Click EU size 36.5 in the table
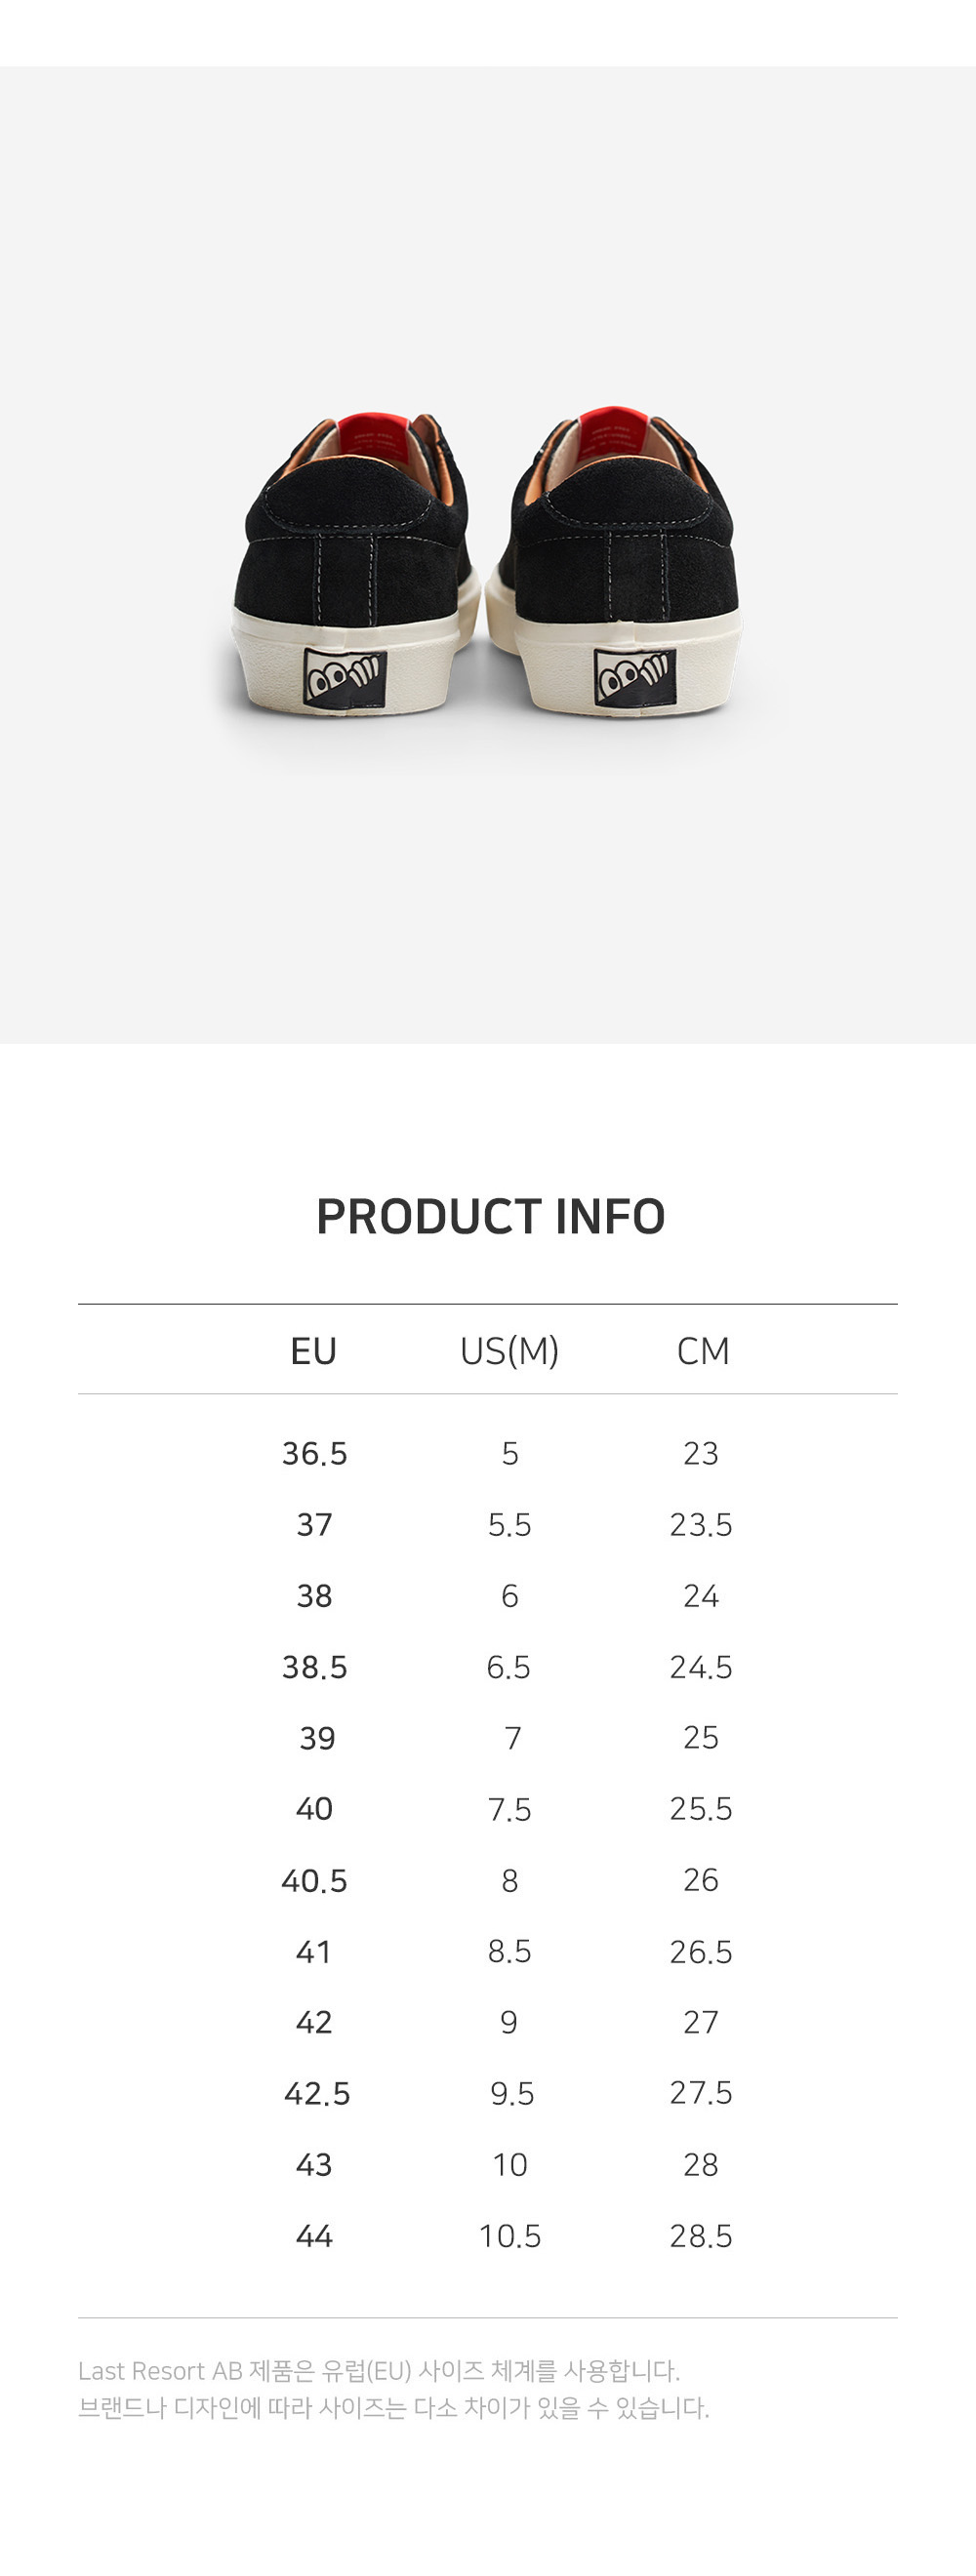 (x=314, y=1453)
